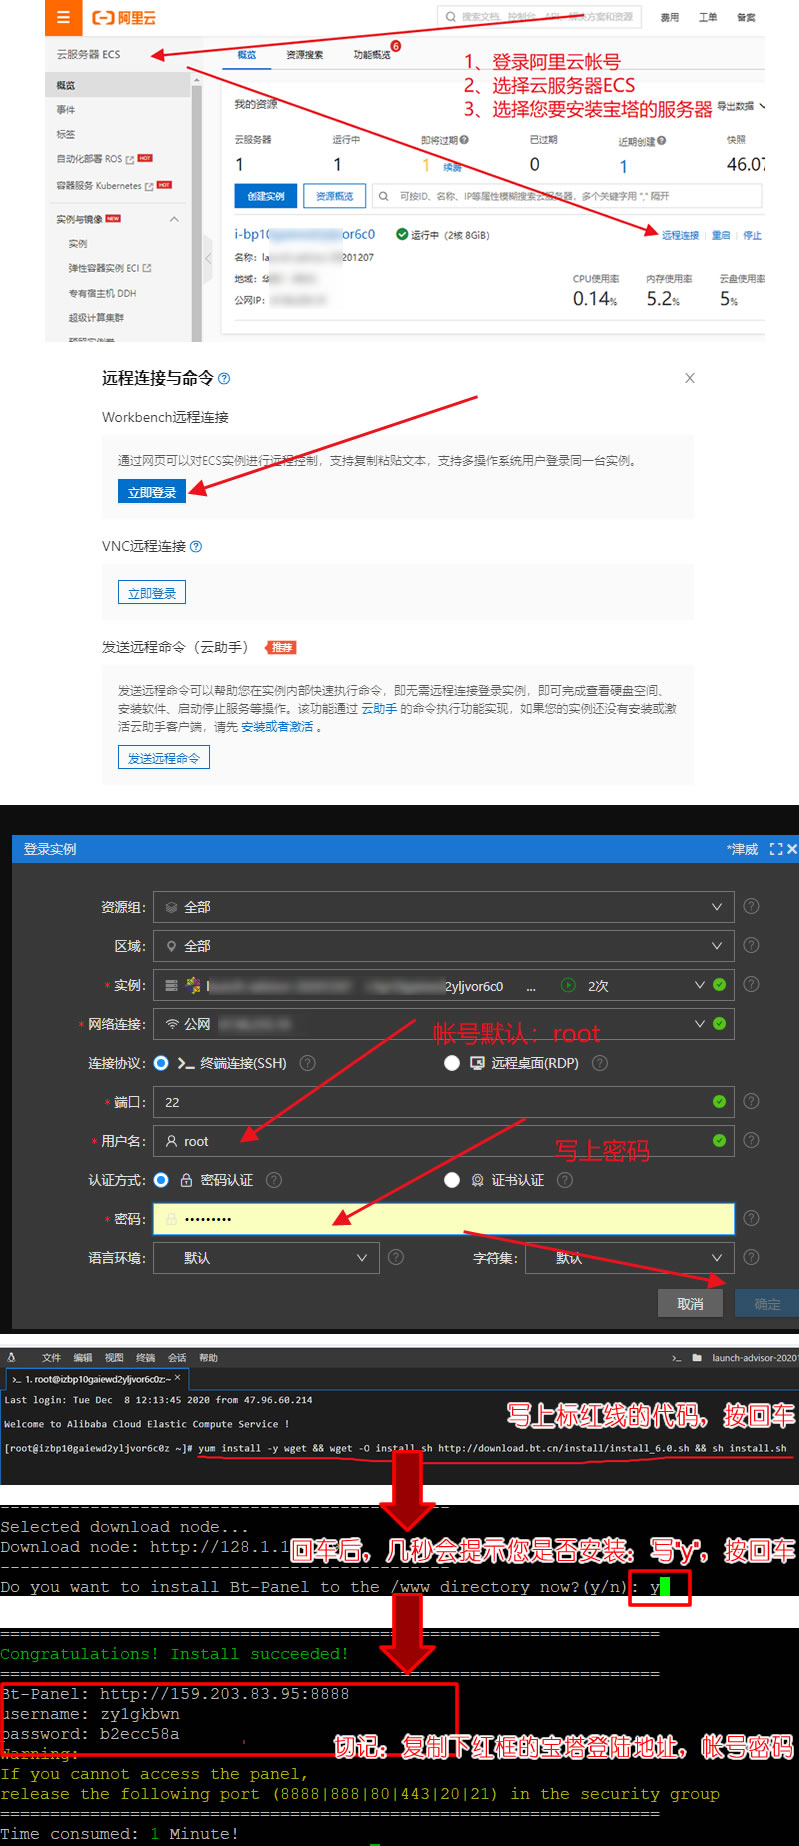Click the Alibaba Cloud logo
Viewport: 799px width, 1846px height.
[x=124, y=18]
